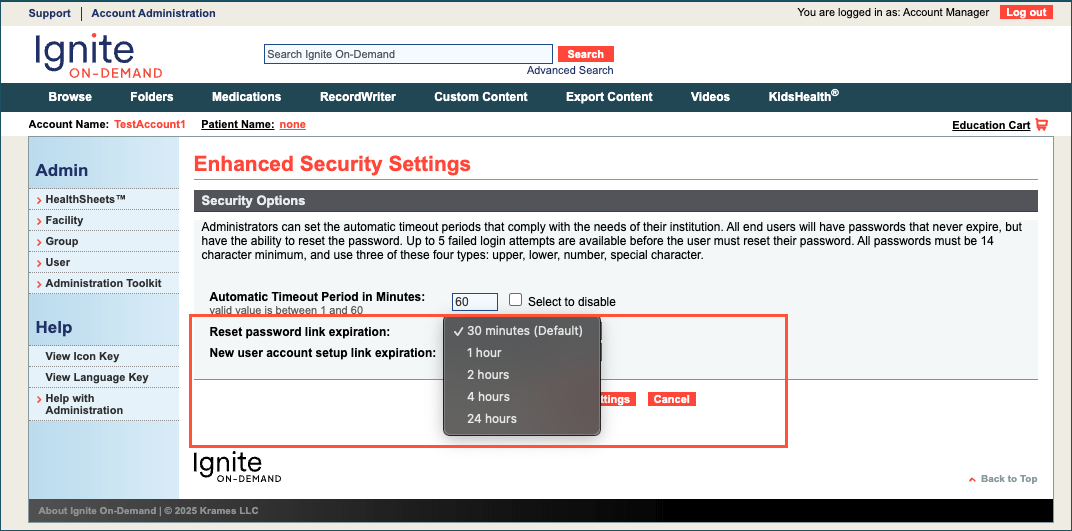The height and width of the screenshot is (531, 1072).
Task: Click the View Icon Key link
Action: [x=82, y=356]
